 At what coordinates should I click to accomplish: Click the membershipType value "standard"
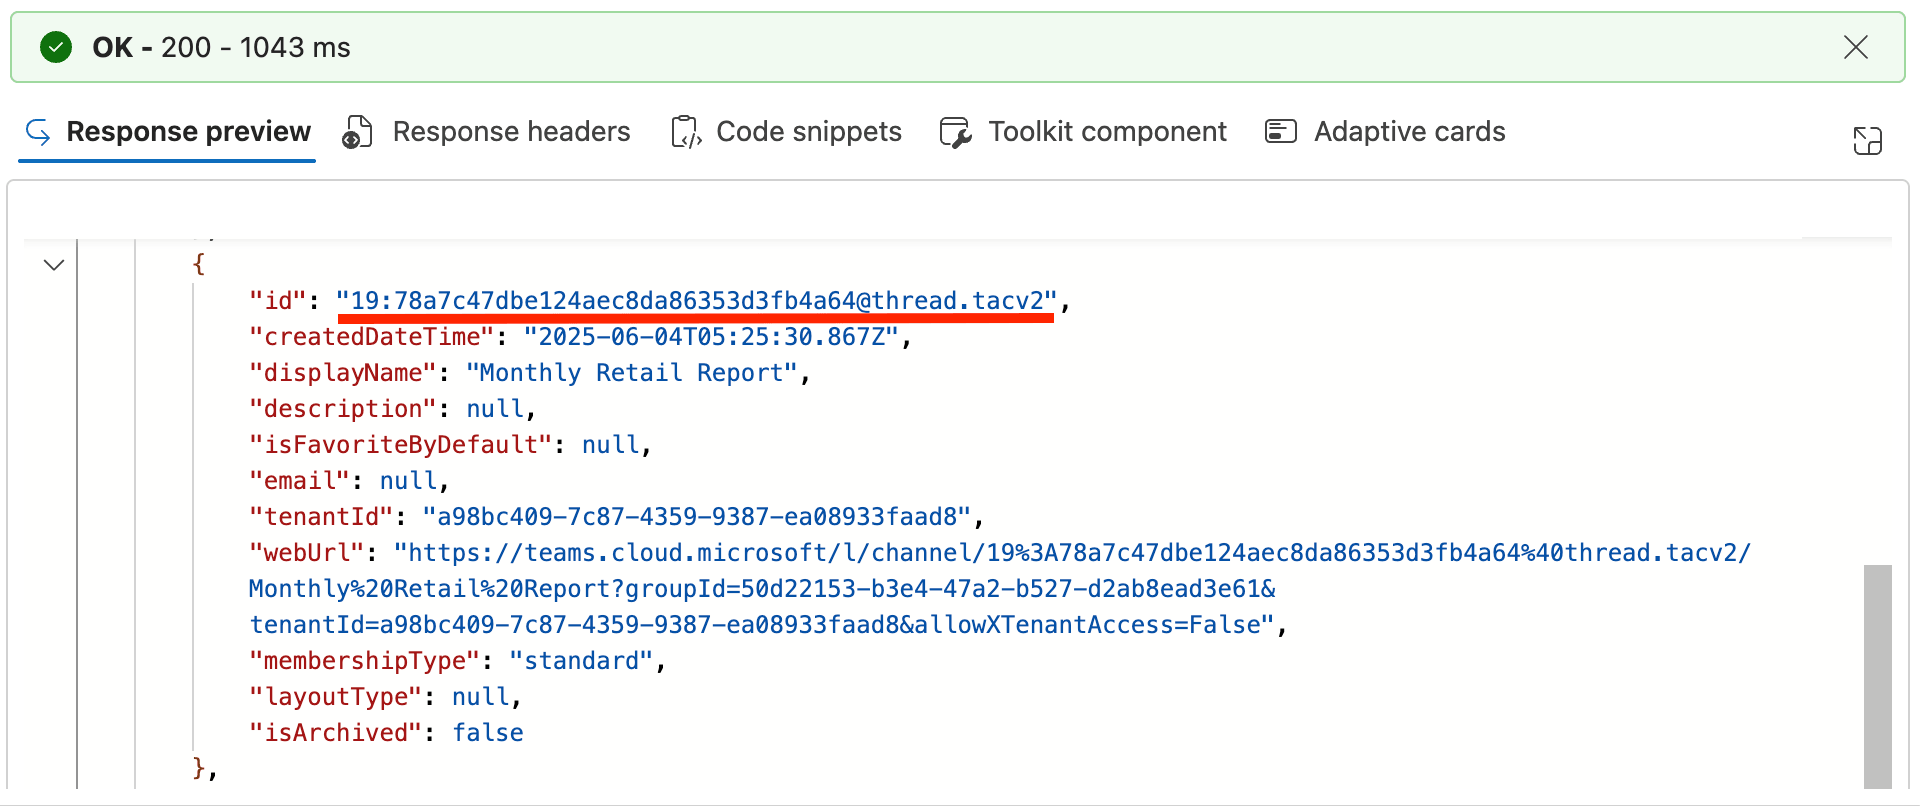pyautogui.click(x=581, y=661)
